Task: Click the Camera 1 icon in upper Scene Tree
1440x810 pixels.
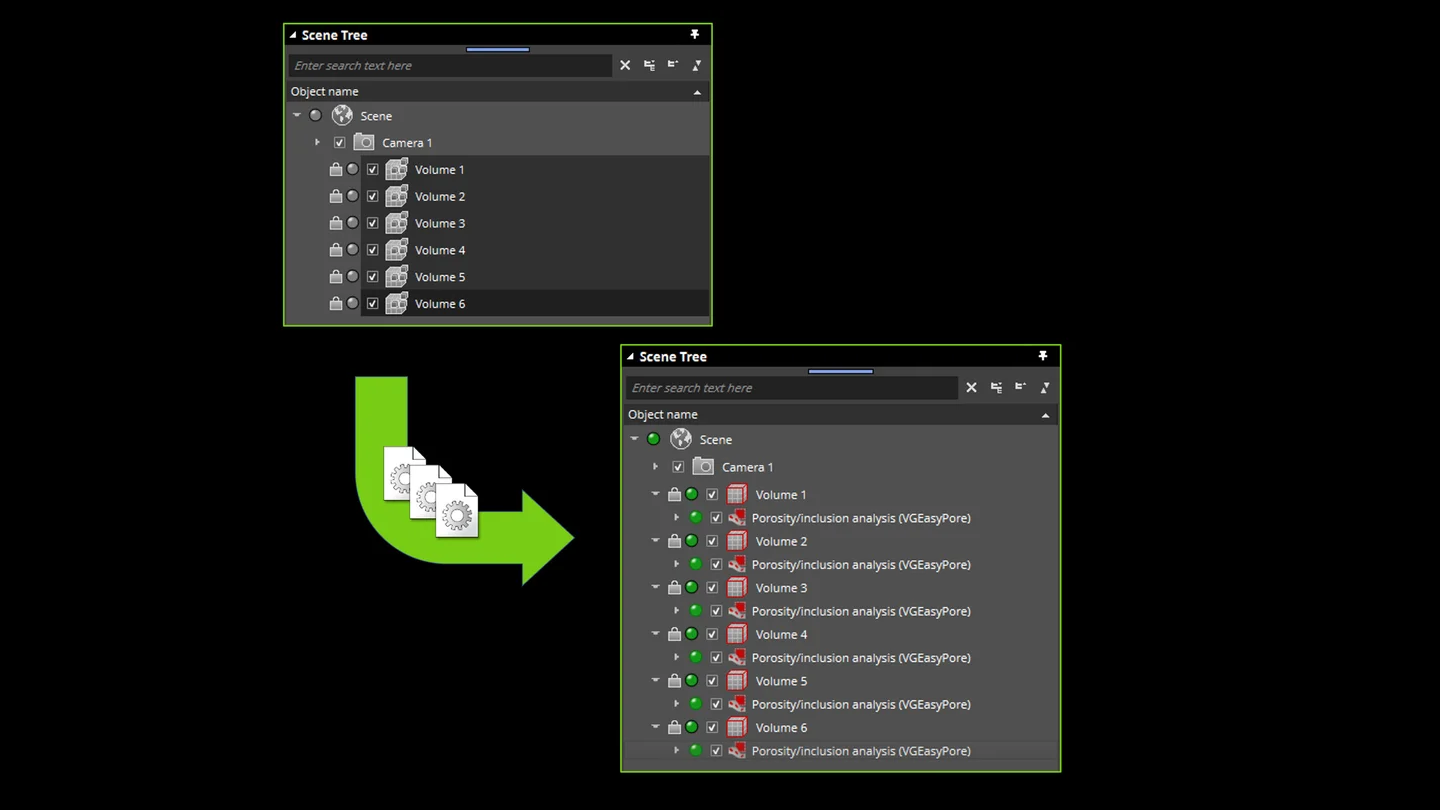Action: click(364, 142)
